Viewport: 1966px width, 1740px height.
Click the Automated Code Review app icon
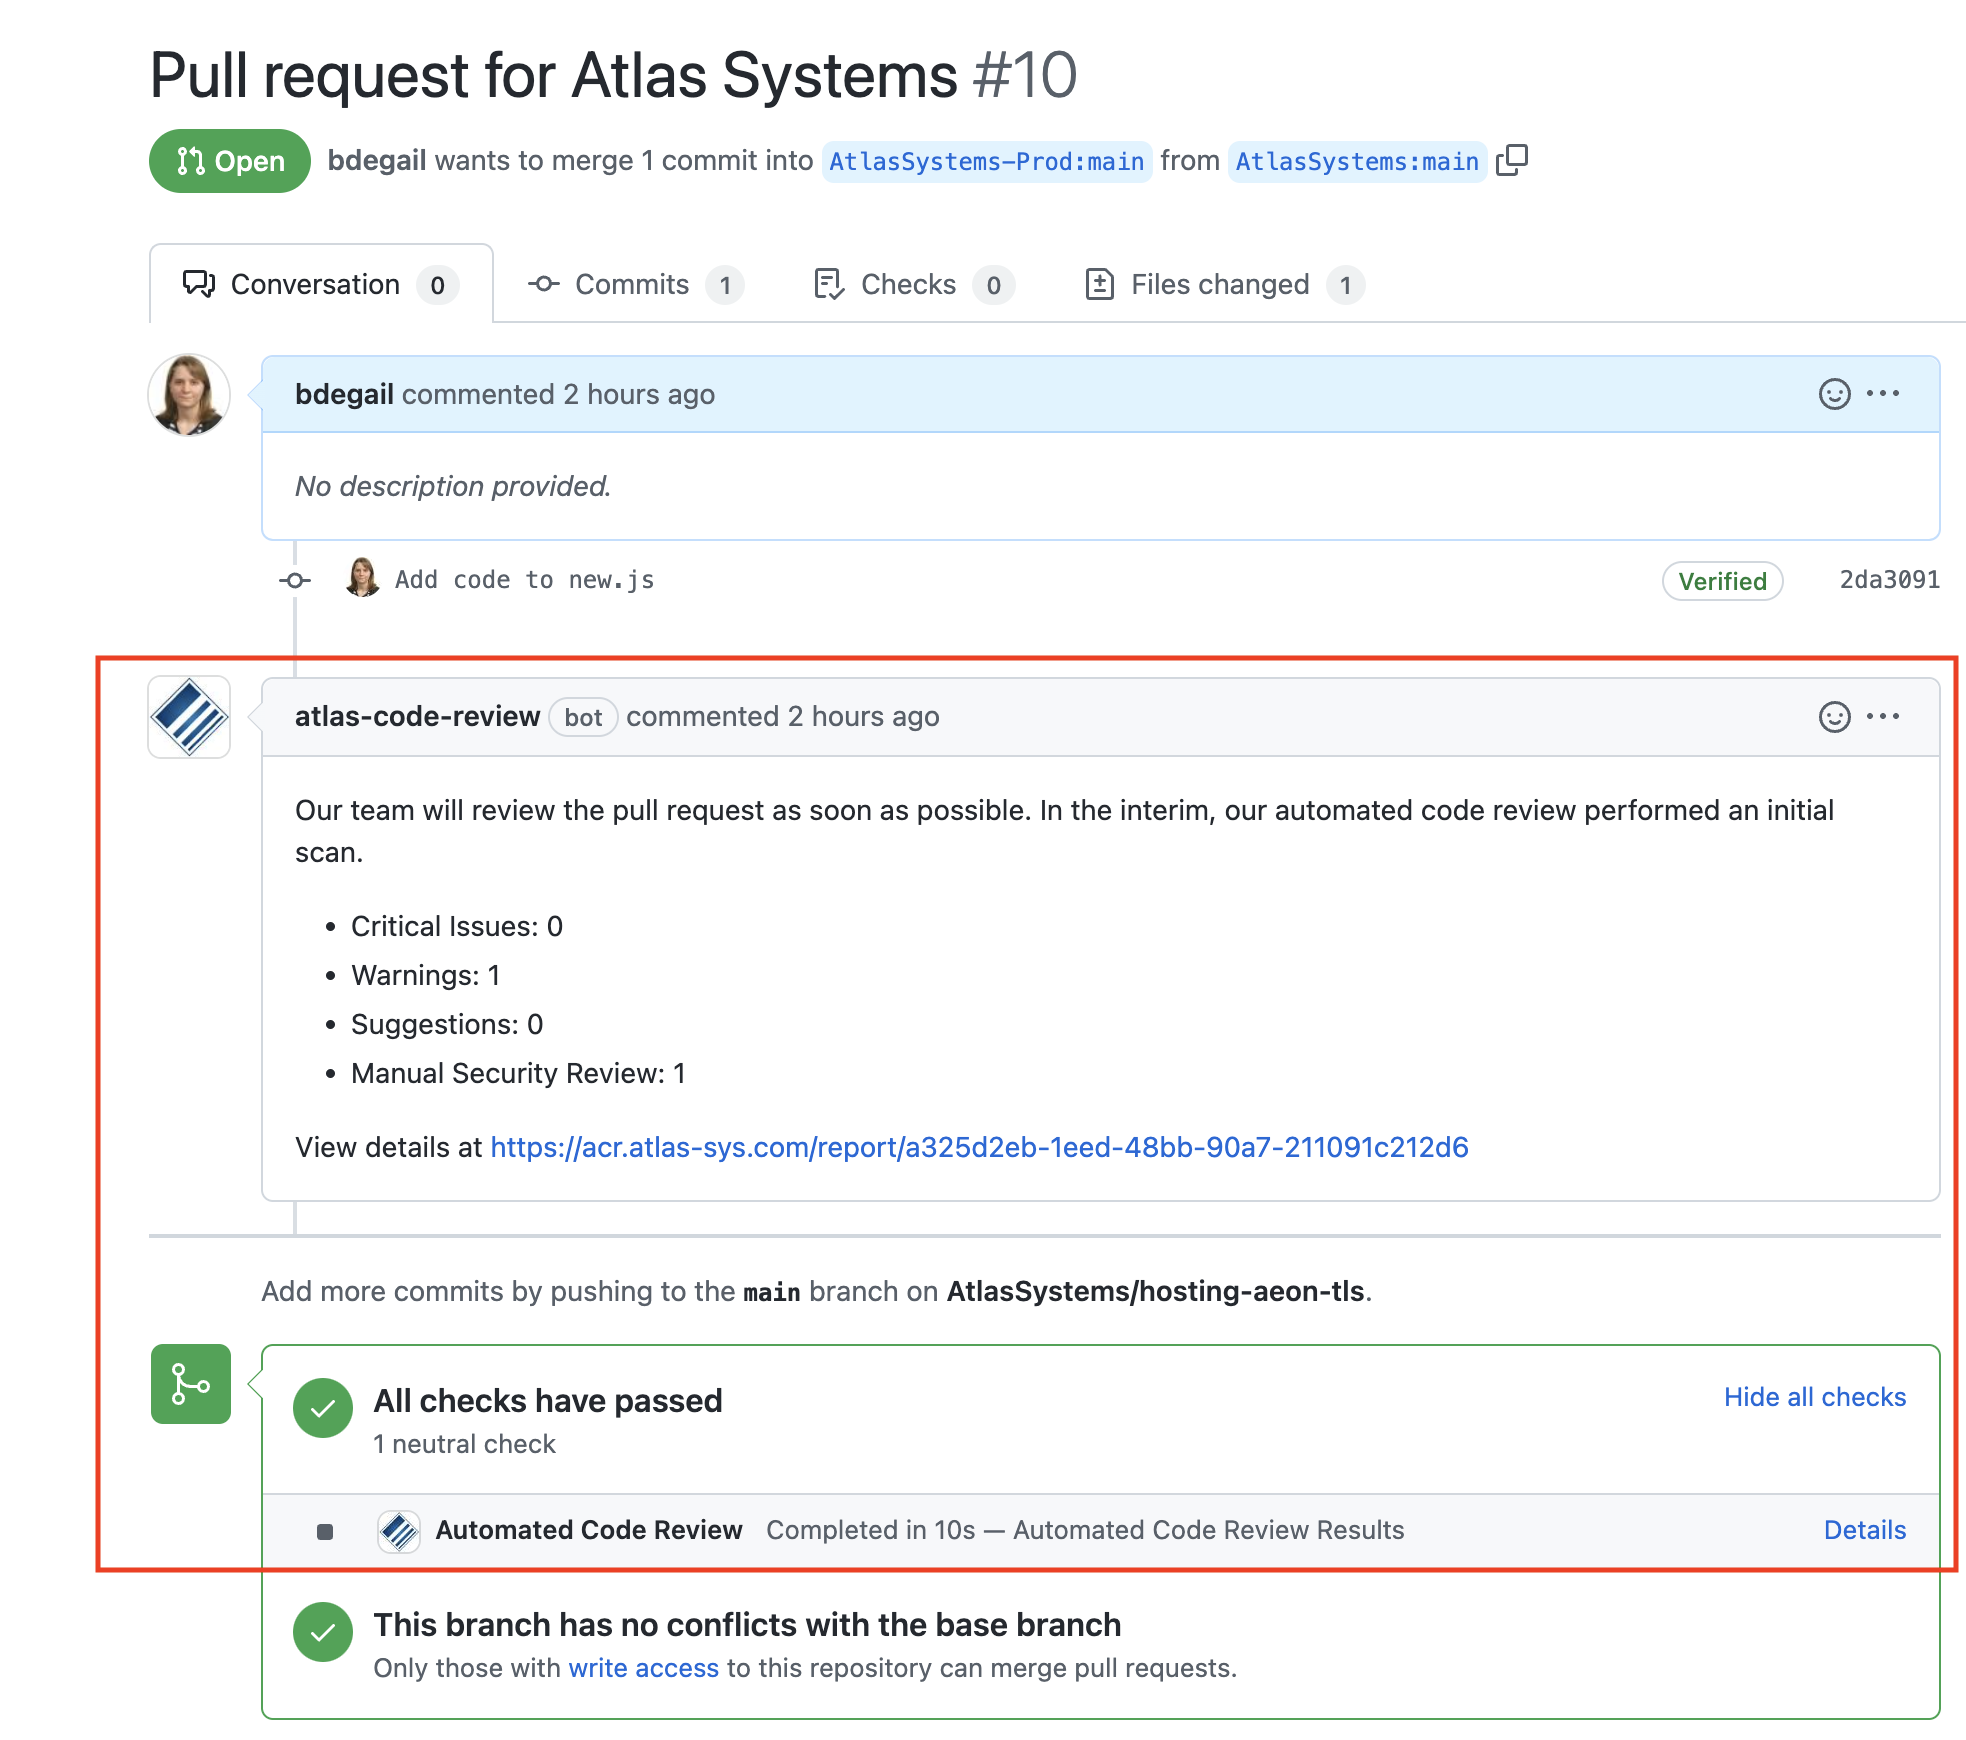tap(399, 1531)
